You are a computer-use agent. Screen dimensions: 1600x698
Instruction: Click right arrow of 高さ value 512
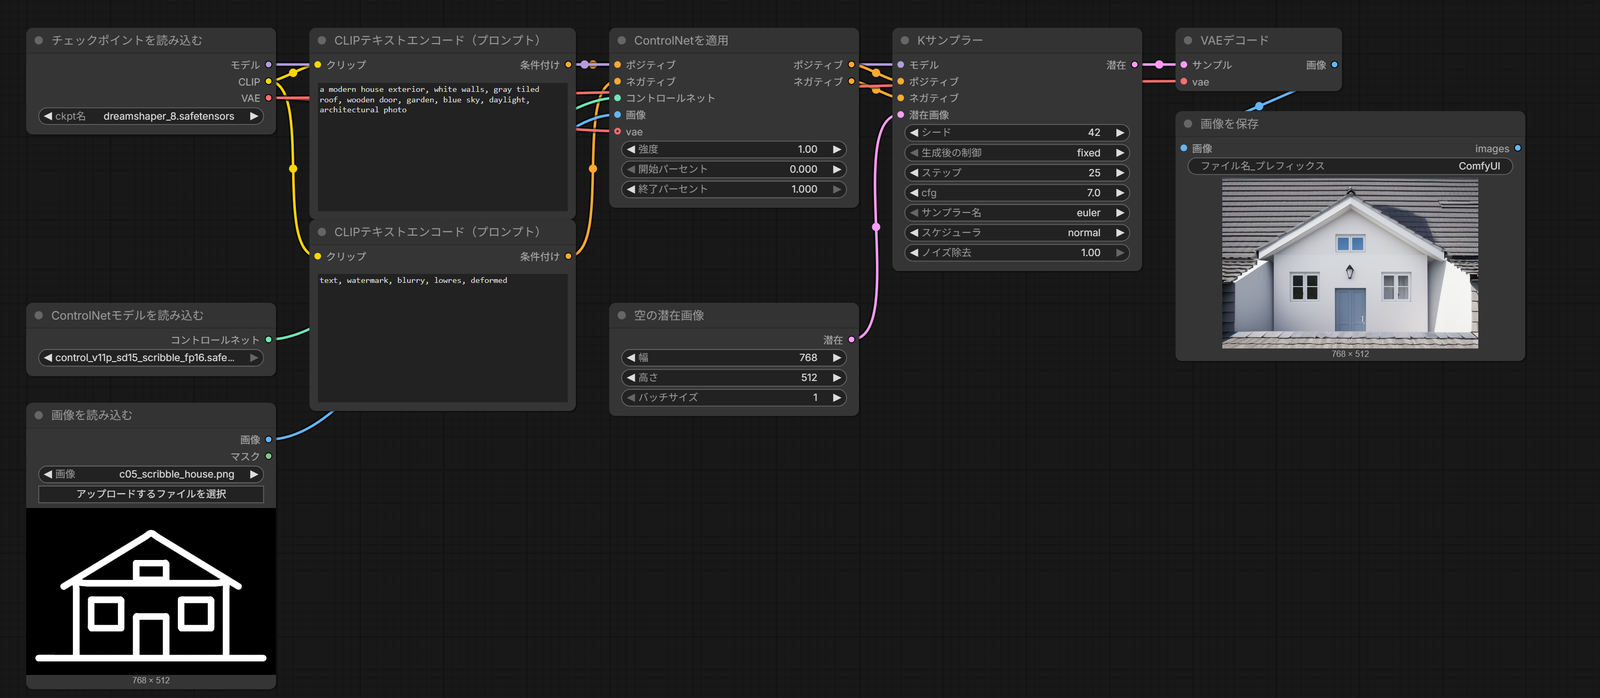(x=837, y=378)
